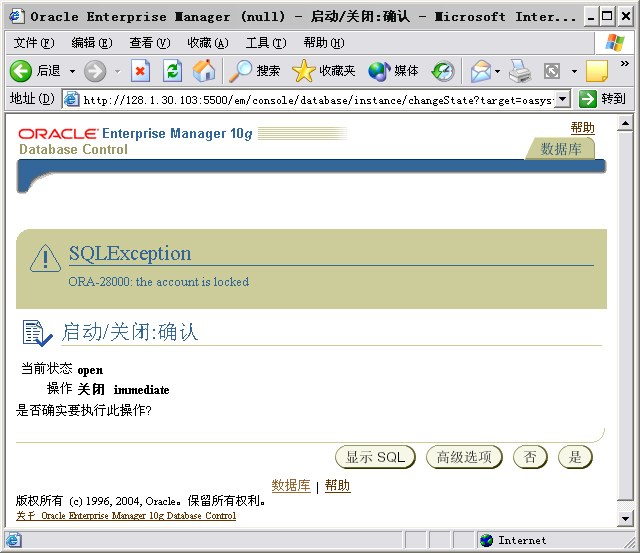Open Search (搜索) magnifier icon
Screen dimensions: 640x553
pyautogui.click(x=240, y=71)
